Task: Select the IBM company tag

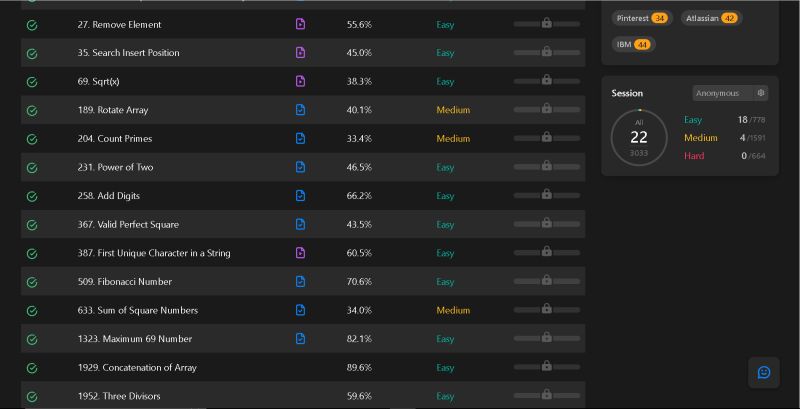Action: pos(633,44)
